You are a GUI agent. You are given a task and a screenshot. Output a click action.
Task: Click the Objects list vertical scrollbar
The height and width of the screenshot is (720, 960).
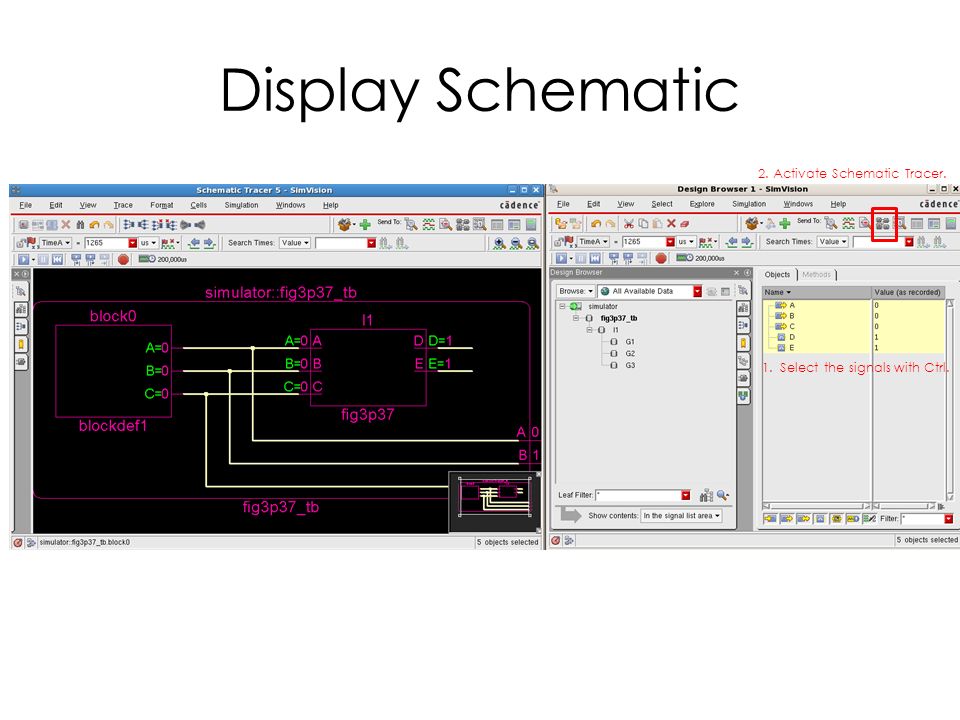pos(950,399)
